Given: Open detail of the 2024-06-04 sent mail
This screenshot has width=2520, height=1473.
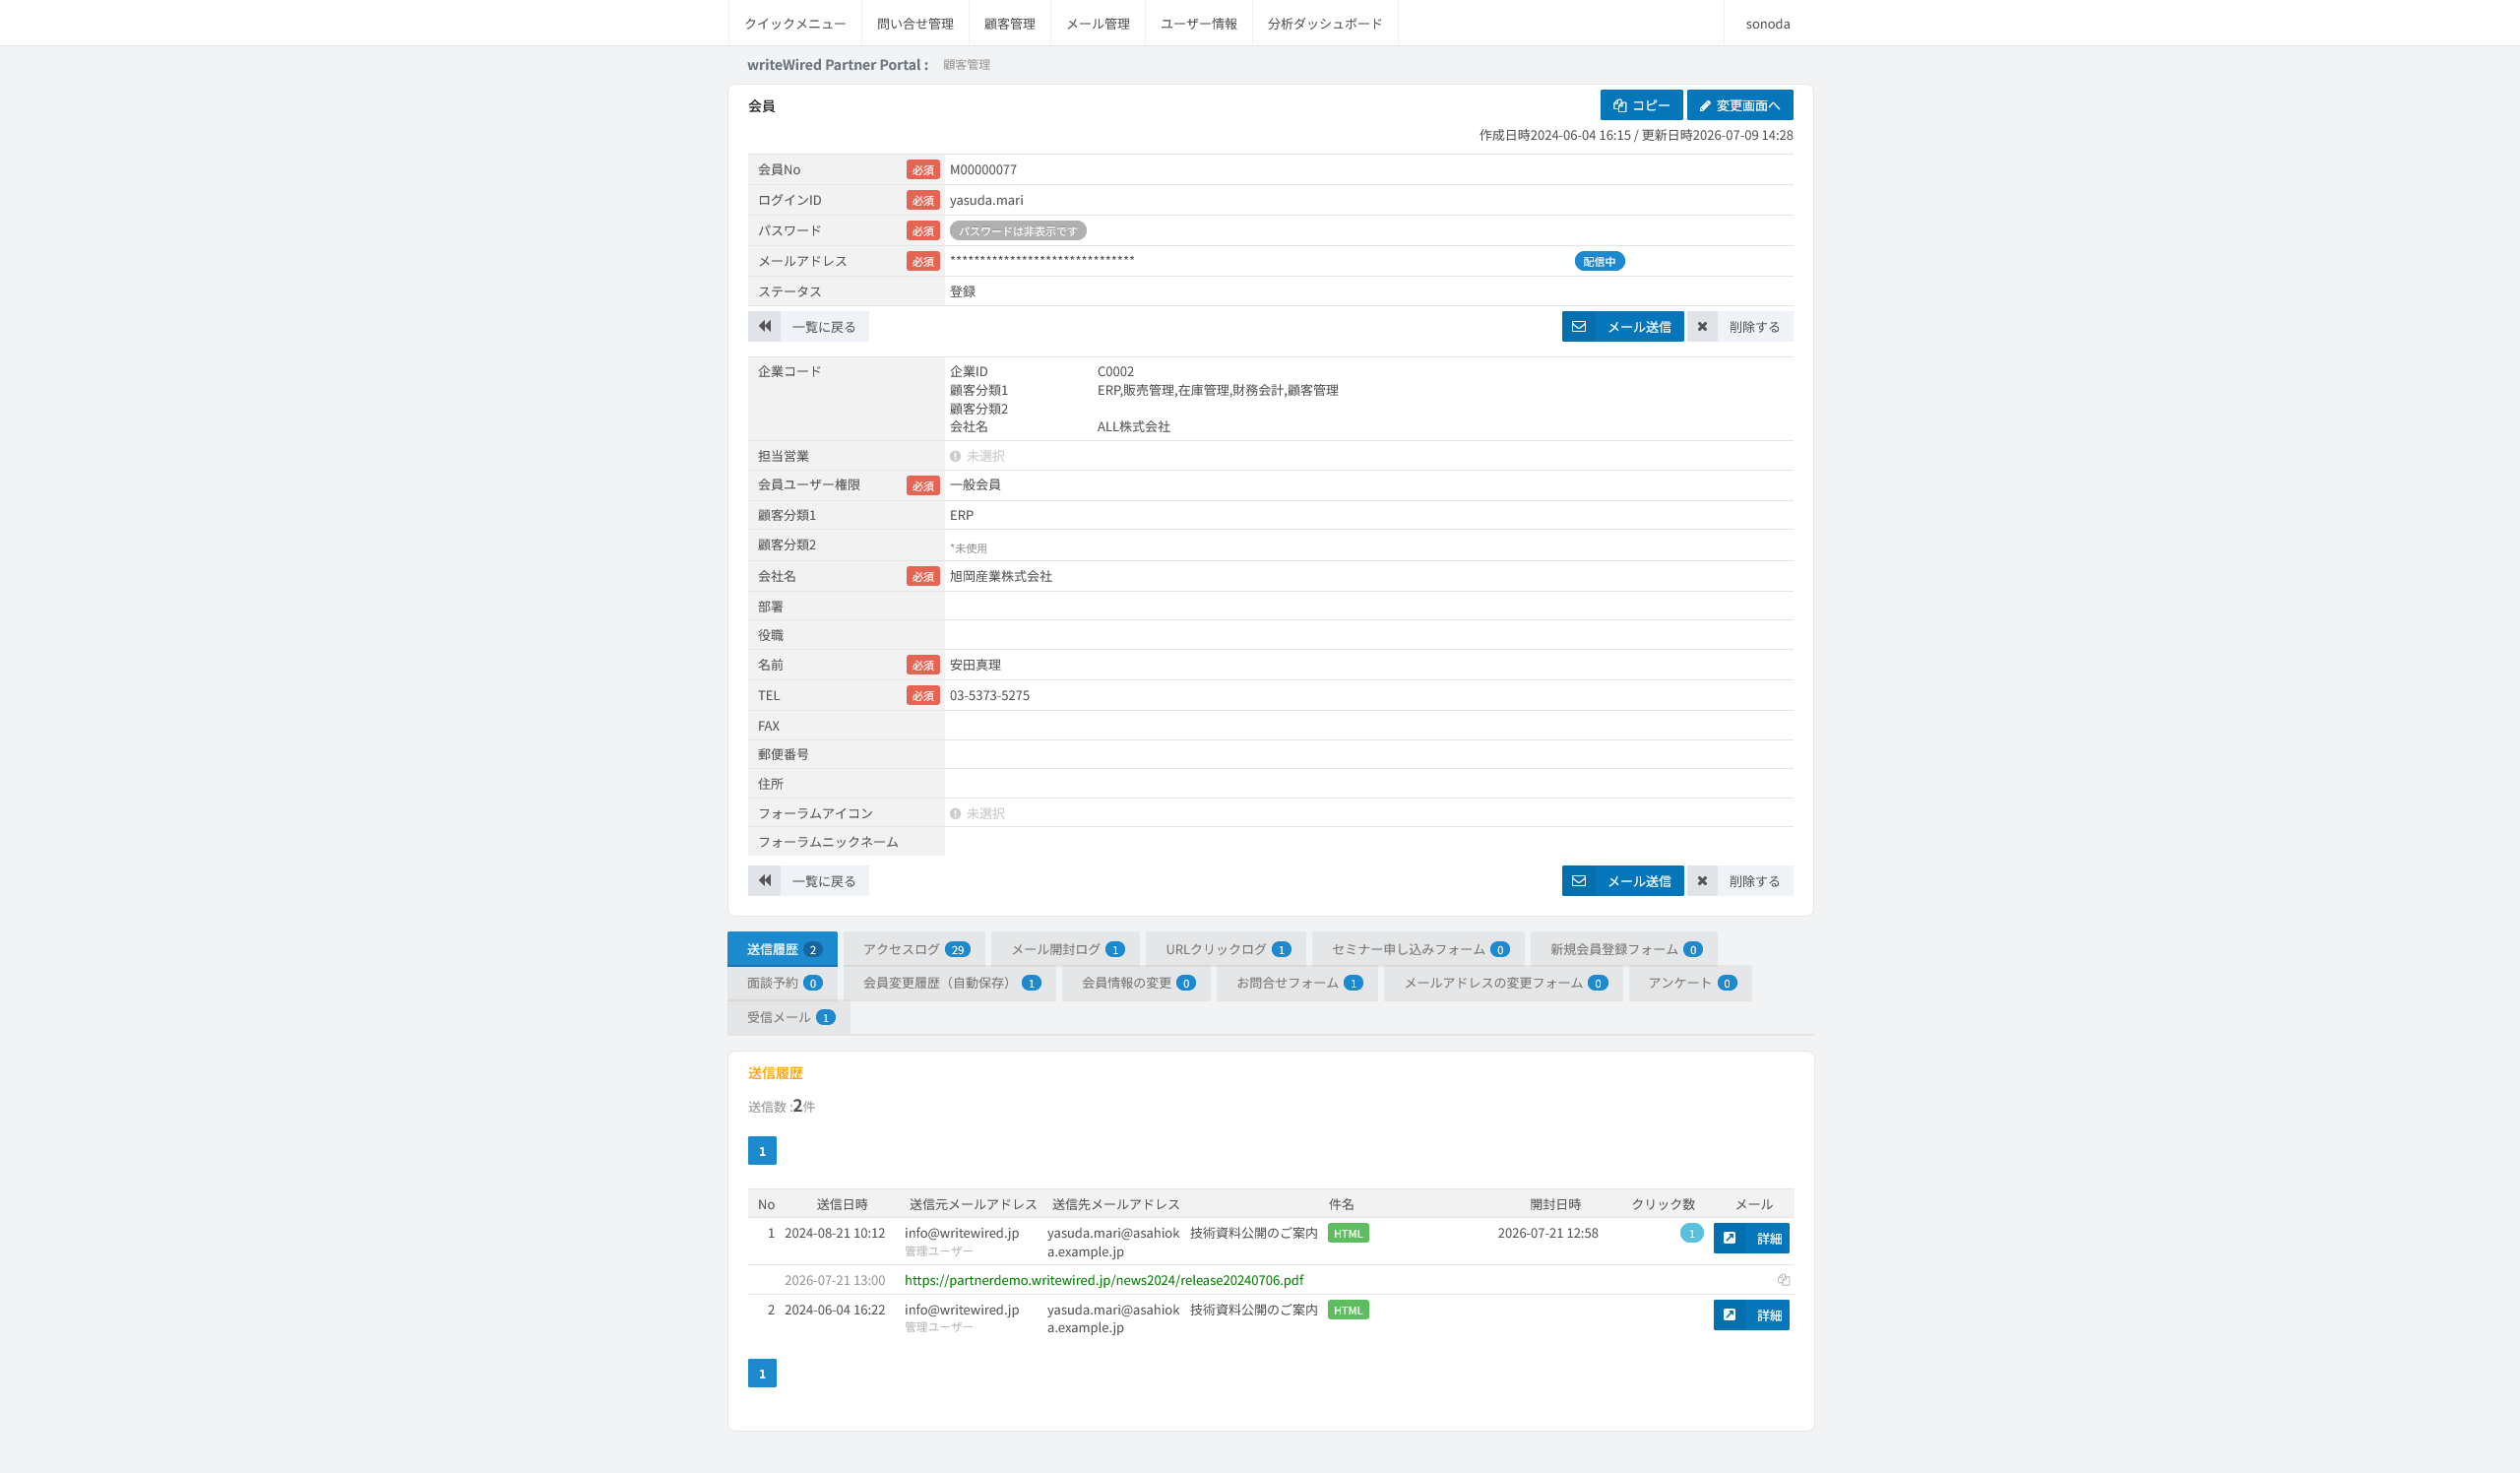Looking at the screenshot, I should point(1751,1315).
